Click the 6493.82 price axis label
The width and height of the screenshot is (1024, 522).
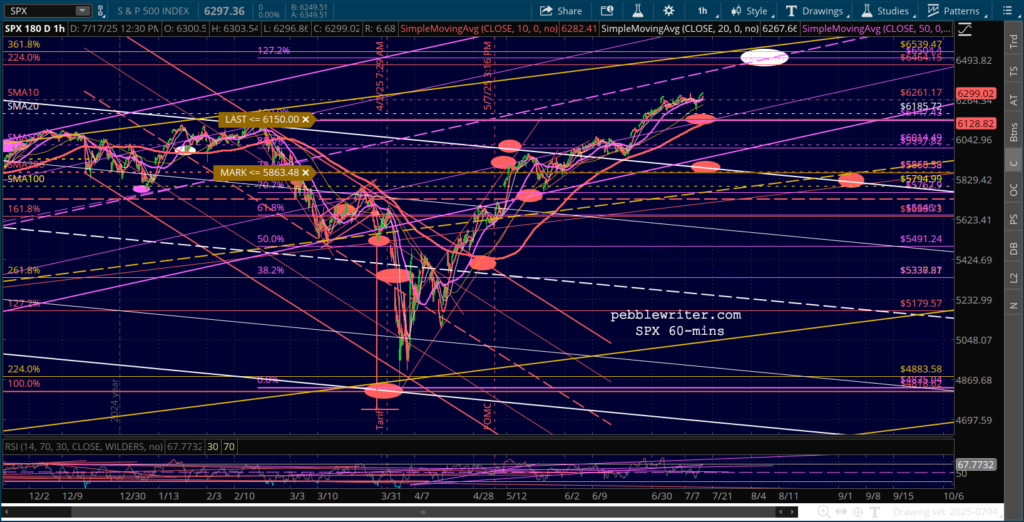972,61
